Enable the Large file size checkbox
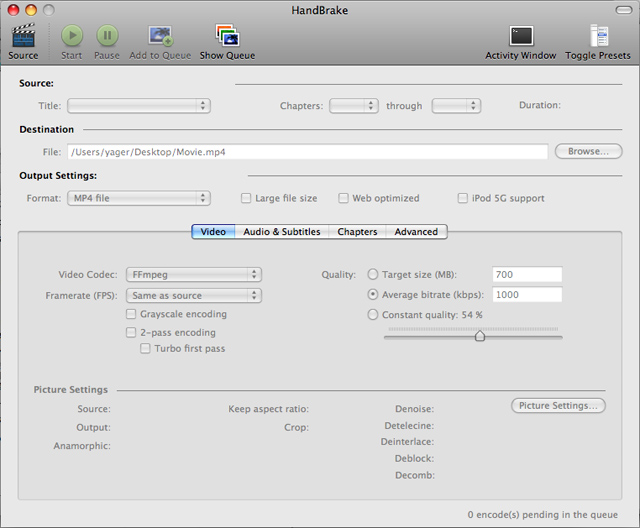The height and width of the screenshot is (528, 640). coord(247,198)
